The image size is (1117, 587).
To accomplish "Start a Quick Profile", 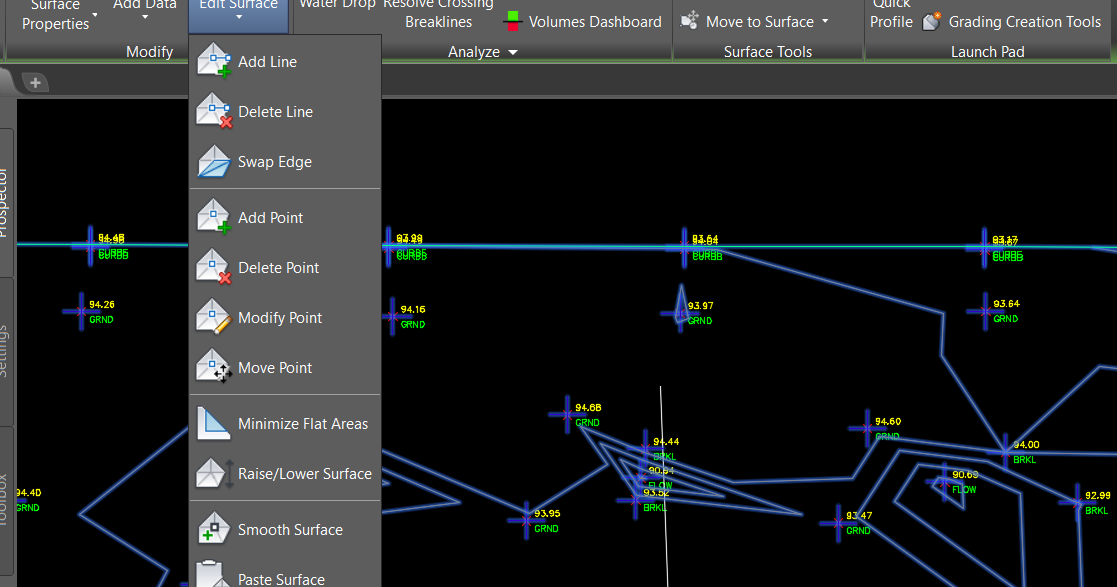I will 890,14.
